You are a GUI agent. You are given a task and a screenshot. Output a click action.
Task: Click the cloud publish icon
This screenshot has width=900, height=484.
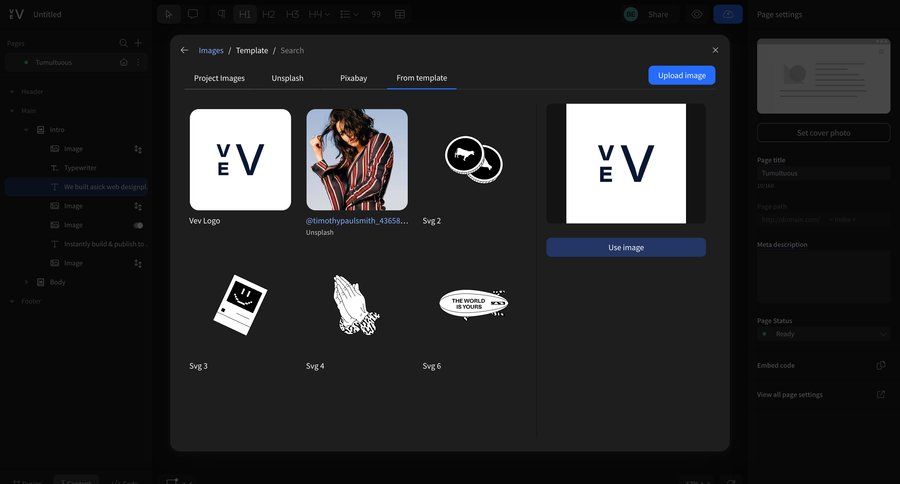728,14
